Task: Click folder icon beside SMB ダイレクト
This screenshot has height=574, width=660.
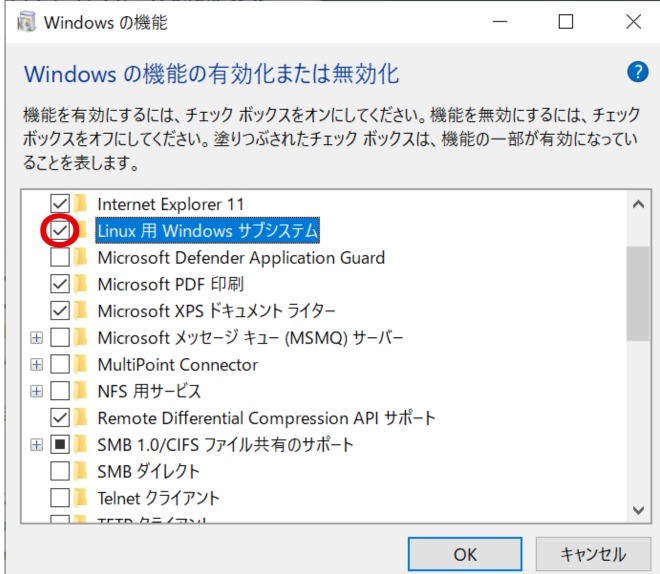Action: (x=80, y=471)
